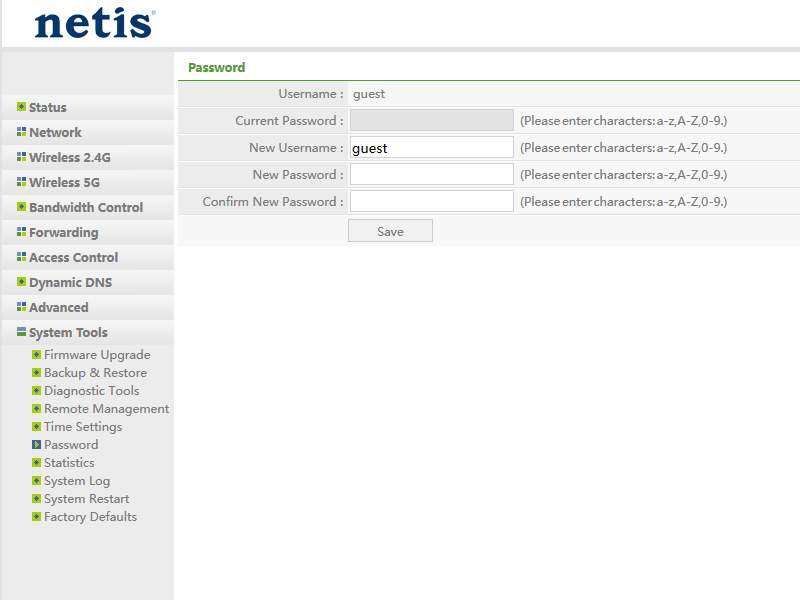800x600 pixels.
Task: Click the netis logo
Action: tap(94, 24)
